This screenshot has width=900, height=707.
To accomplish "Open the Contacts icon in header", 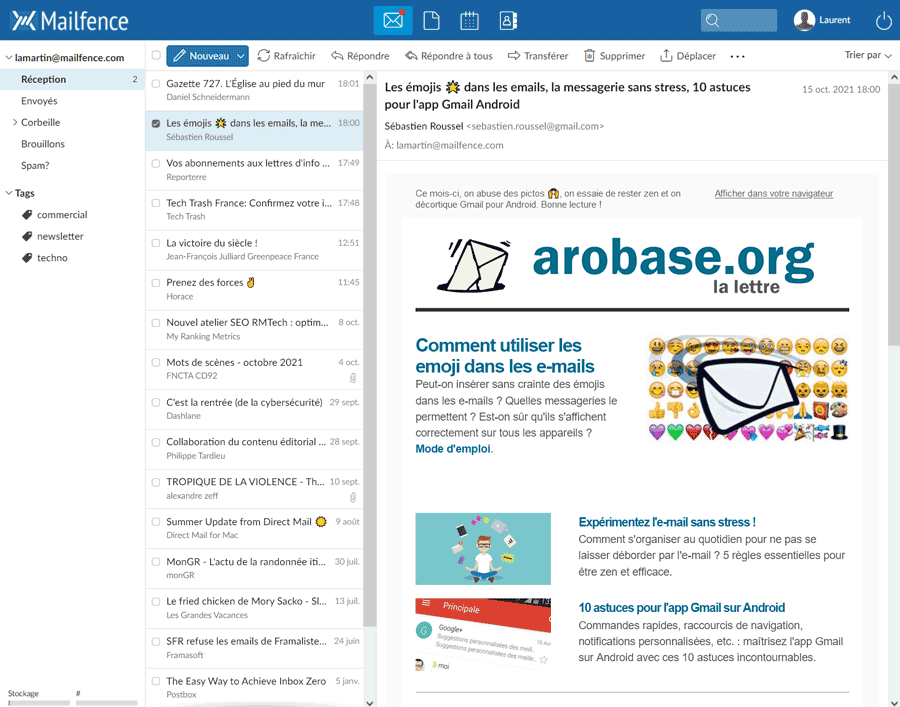I will 508,21.
